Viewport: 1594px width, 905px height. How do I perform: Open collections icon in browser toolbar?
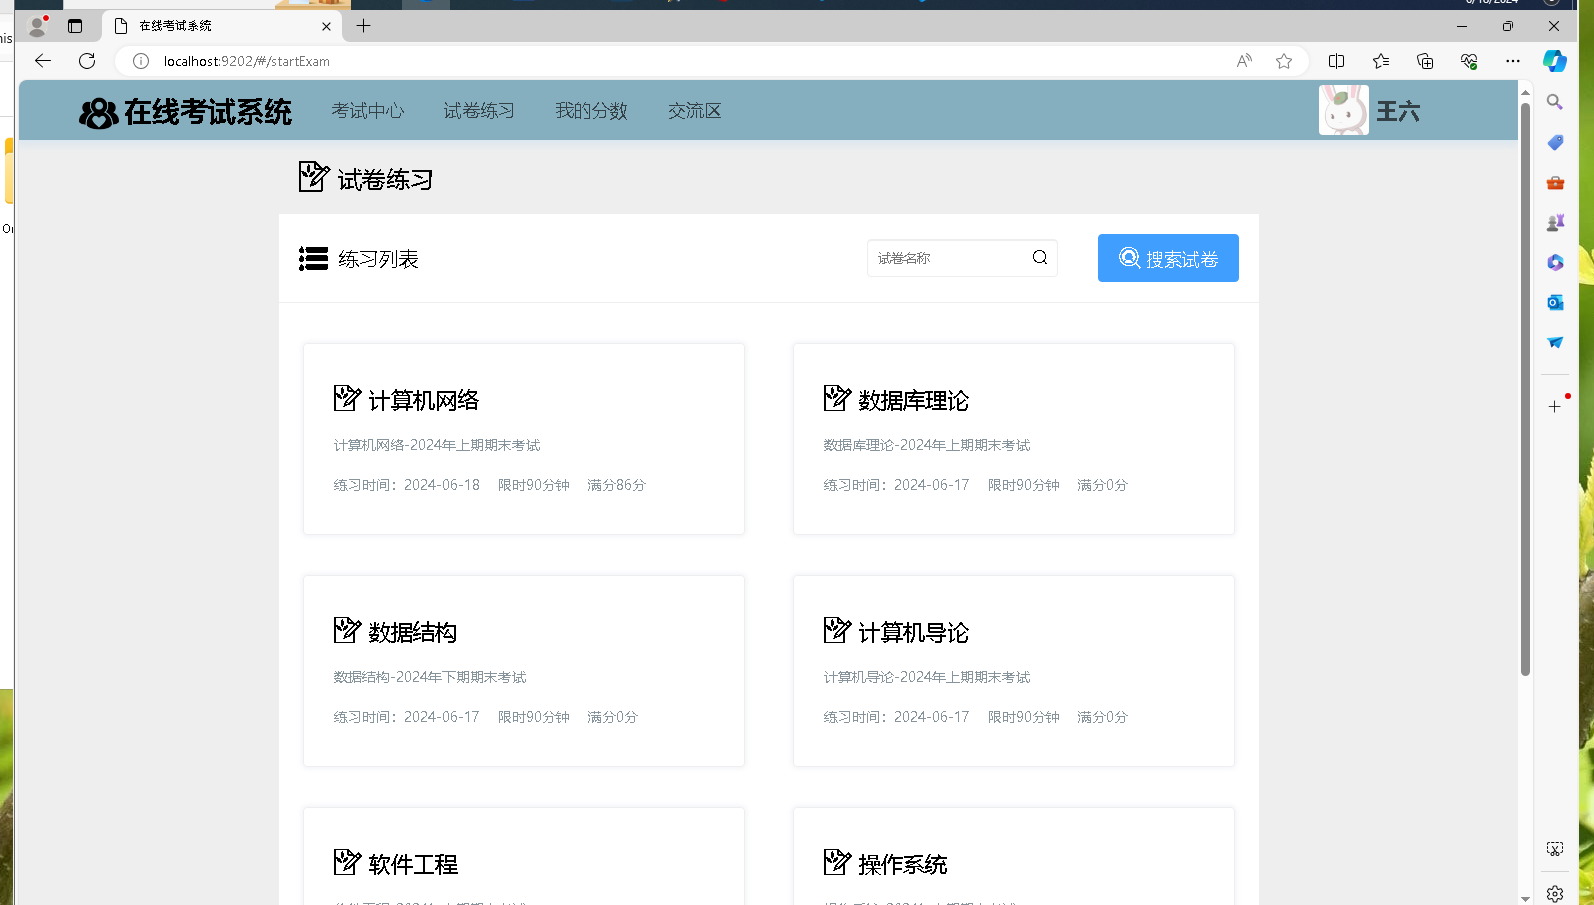pyautogui.click(x=1425, y=61)
